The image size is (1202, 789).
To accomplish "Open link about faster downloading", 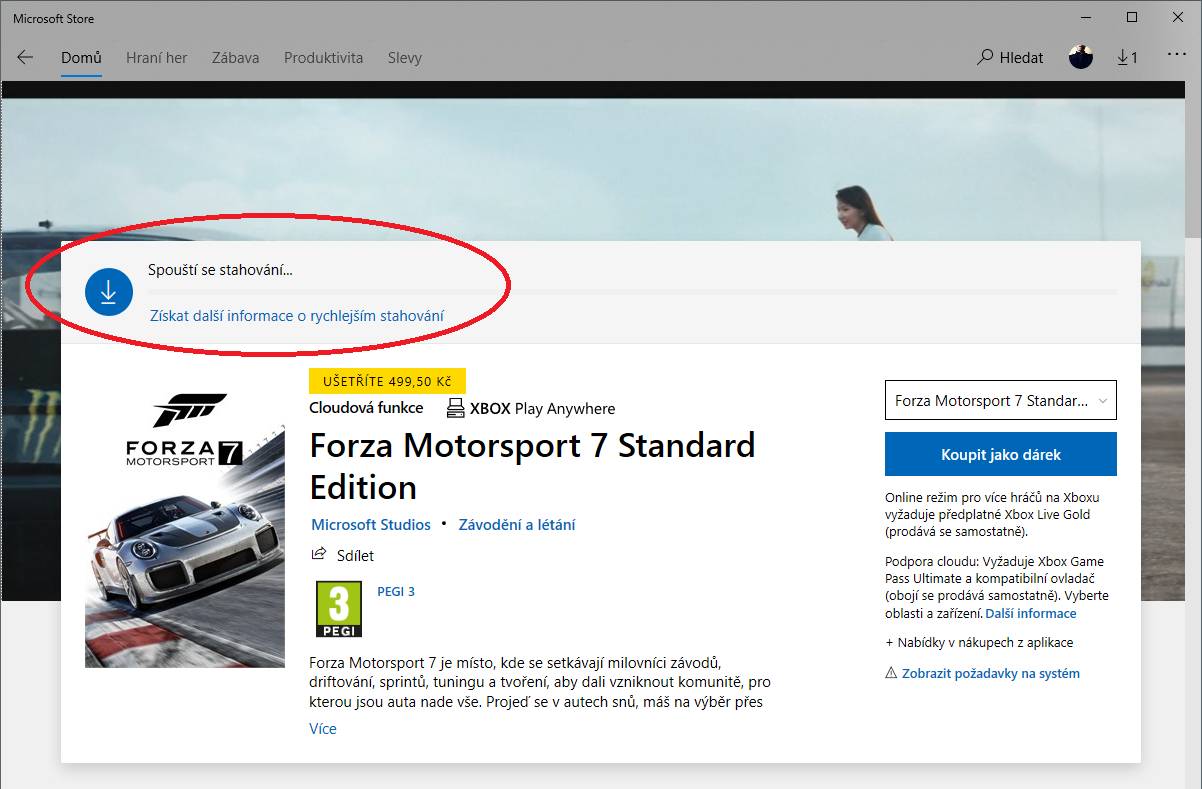I will click(x=297, y=316).
